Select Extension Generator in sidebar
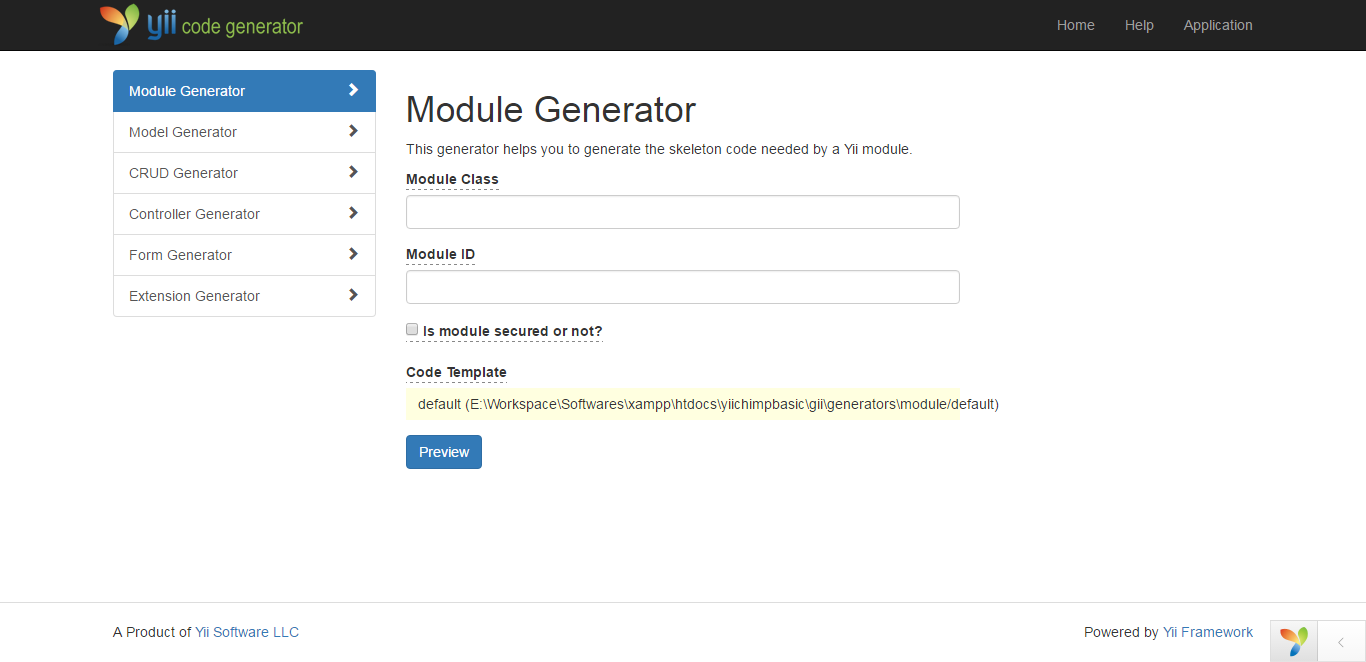The height and width of the screenshot is (662, 1366). 244,296
